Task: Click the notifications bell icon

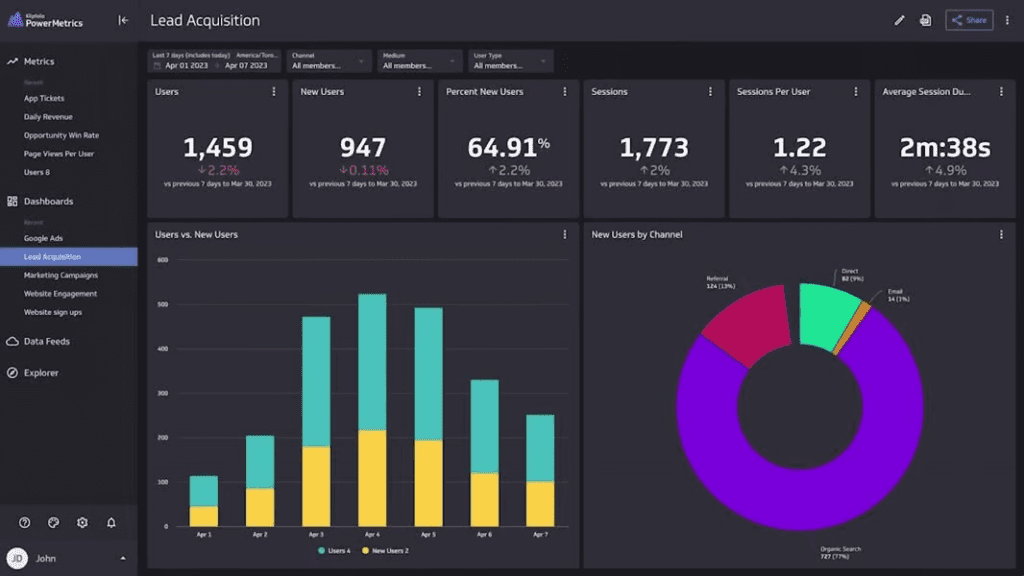Action: click(111, 522)
